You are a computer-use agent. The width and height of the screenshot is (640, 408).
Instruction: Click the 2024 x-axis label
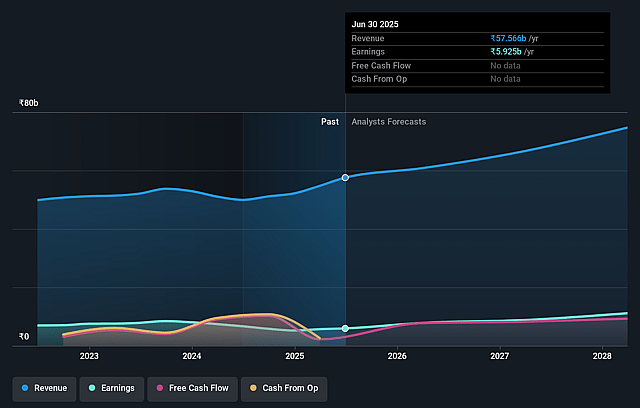point(192,356)
